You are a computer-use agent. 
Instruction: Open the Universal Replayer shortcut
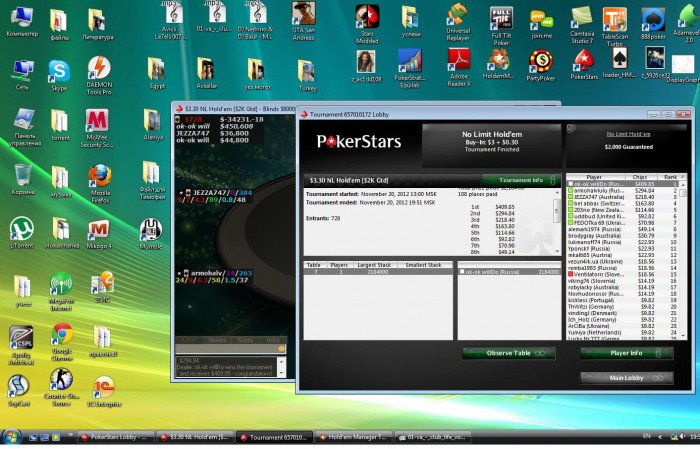point(458,22)
